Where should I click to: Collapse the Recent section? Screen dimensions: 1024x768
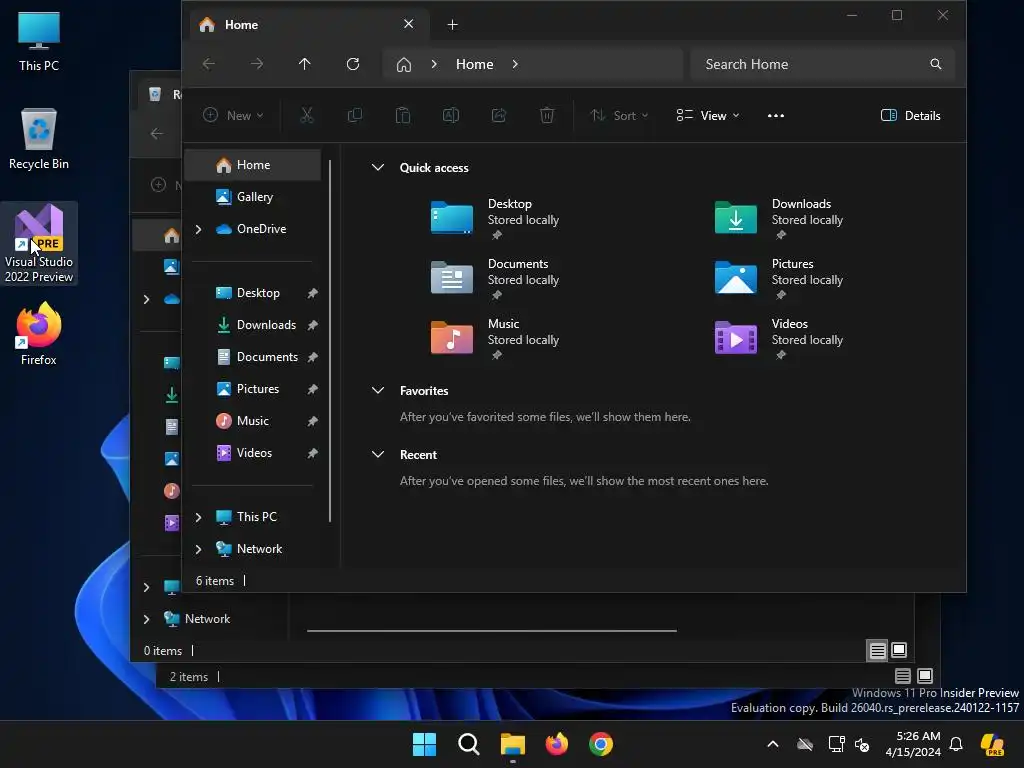click(377, 455)
